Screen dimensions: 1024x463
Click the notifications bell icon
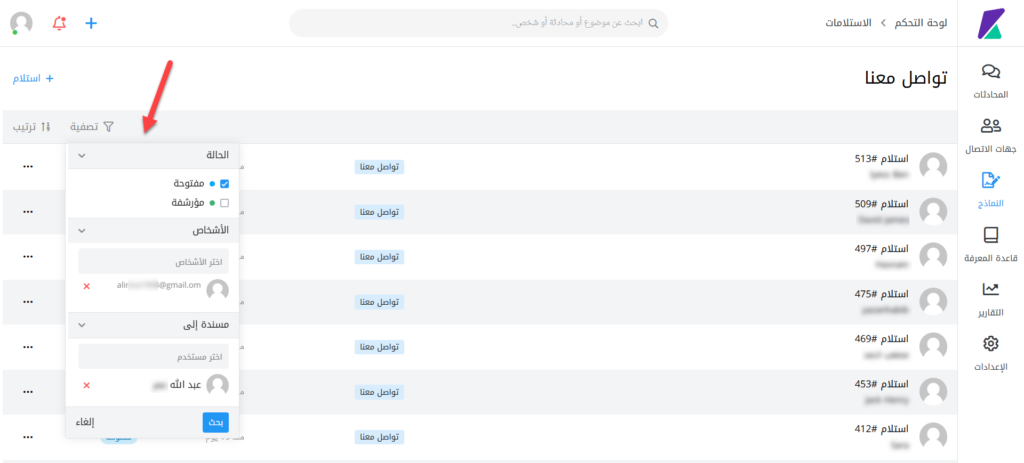click(59, 23)
